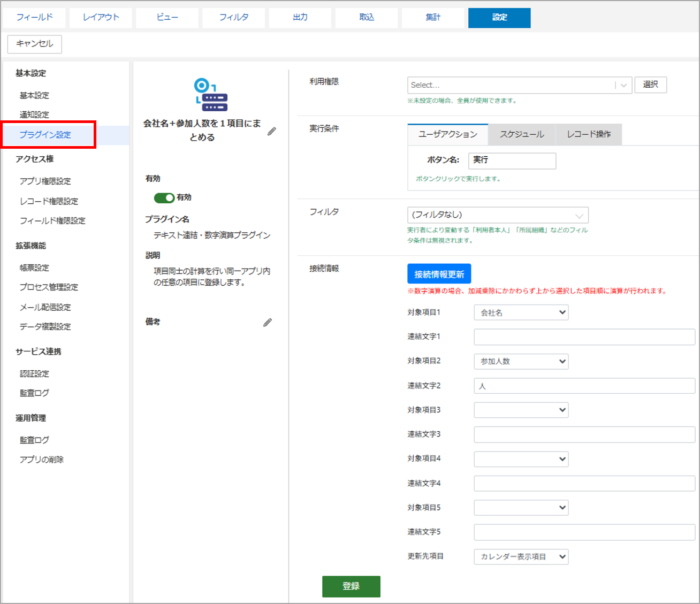
Task: Click the pencil icon beside 備考
Action: pos(267,322)
